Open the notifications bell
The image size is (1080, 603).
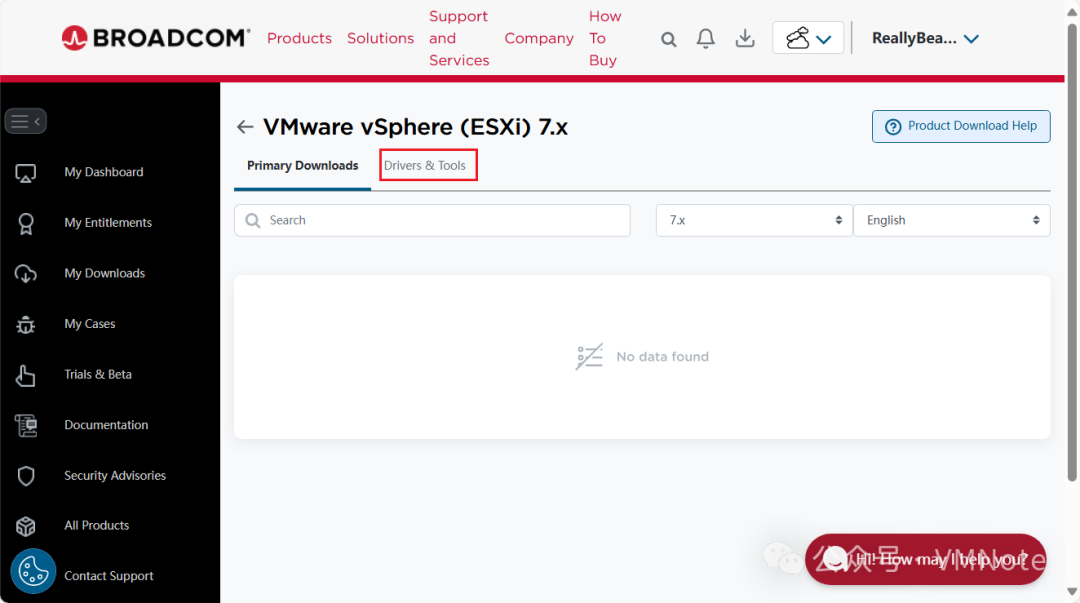click(x=705, y=39)
